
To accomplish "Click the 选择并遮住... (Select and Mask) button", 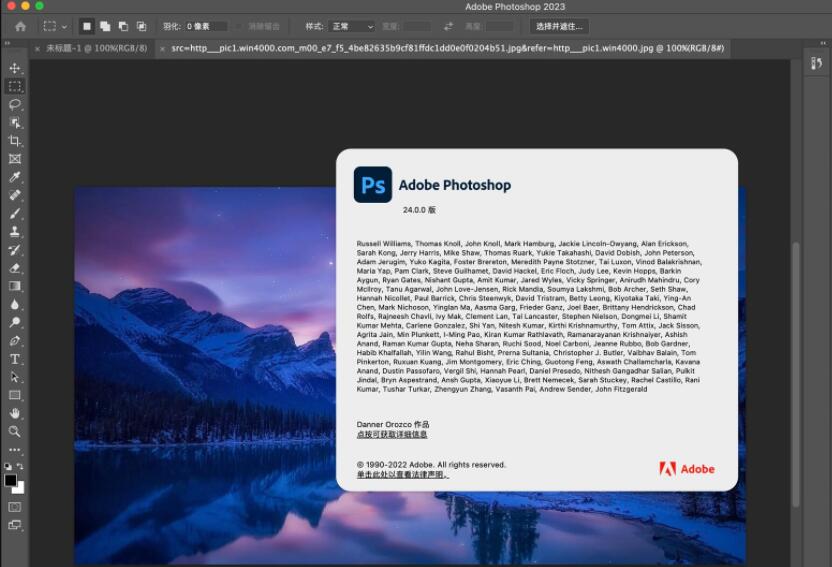I will point(559,26).
